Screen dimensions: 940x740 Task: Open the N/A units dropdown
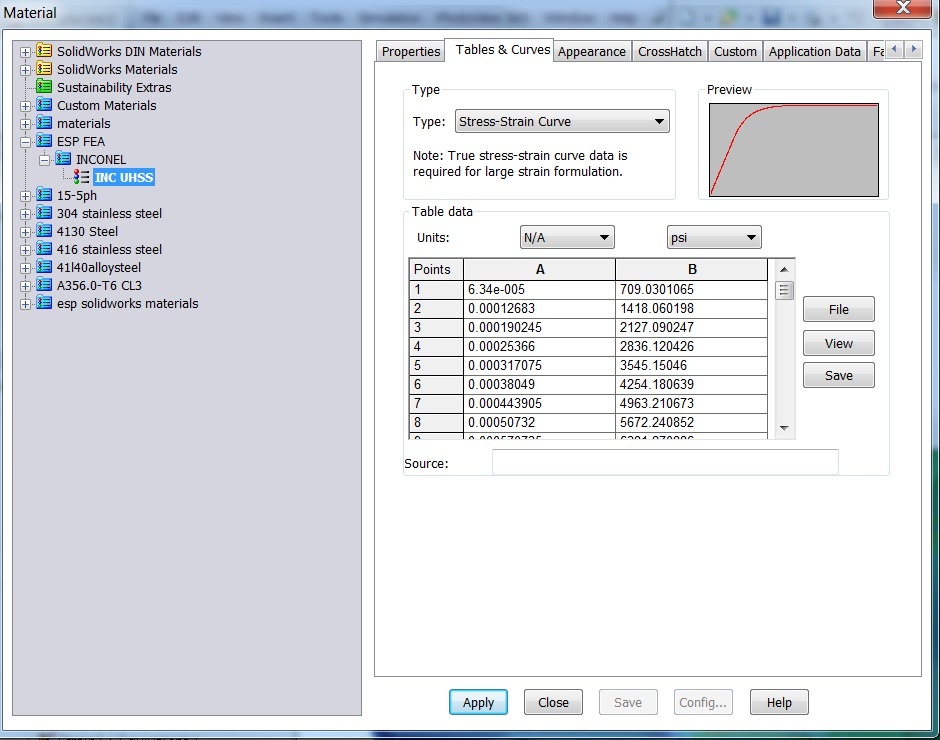(567, 237)
